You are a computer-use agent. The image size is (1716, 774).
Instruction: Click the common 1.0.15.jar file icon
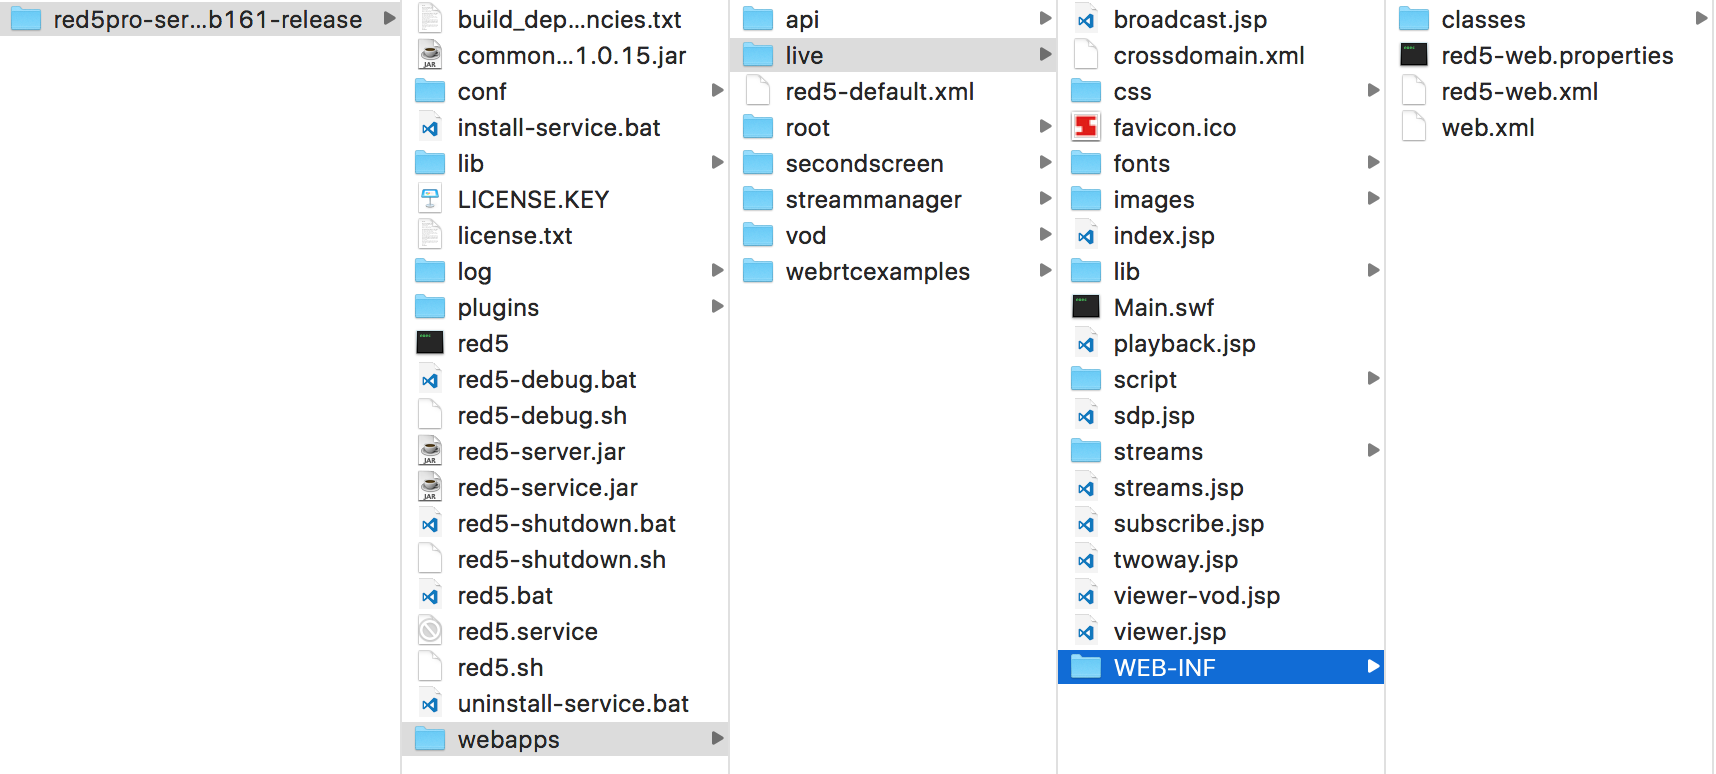click(x=430, y=55)
